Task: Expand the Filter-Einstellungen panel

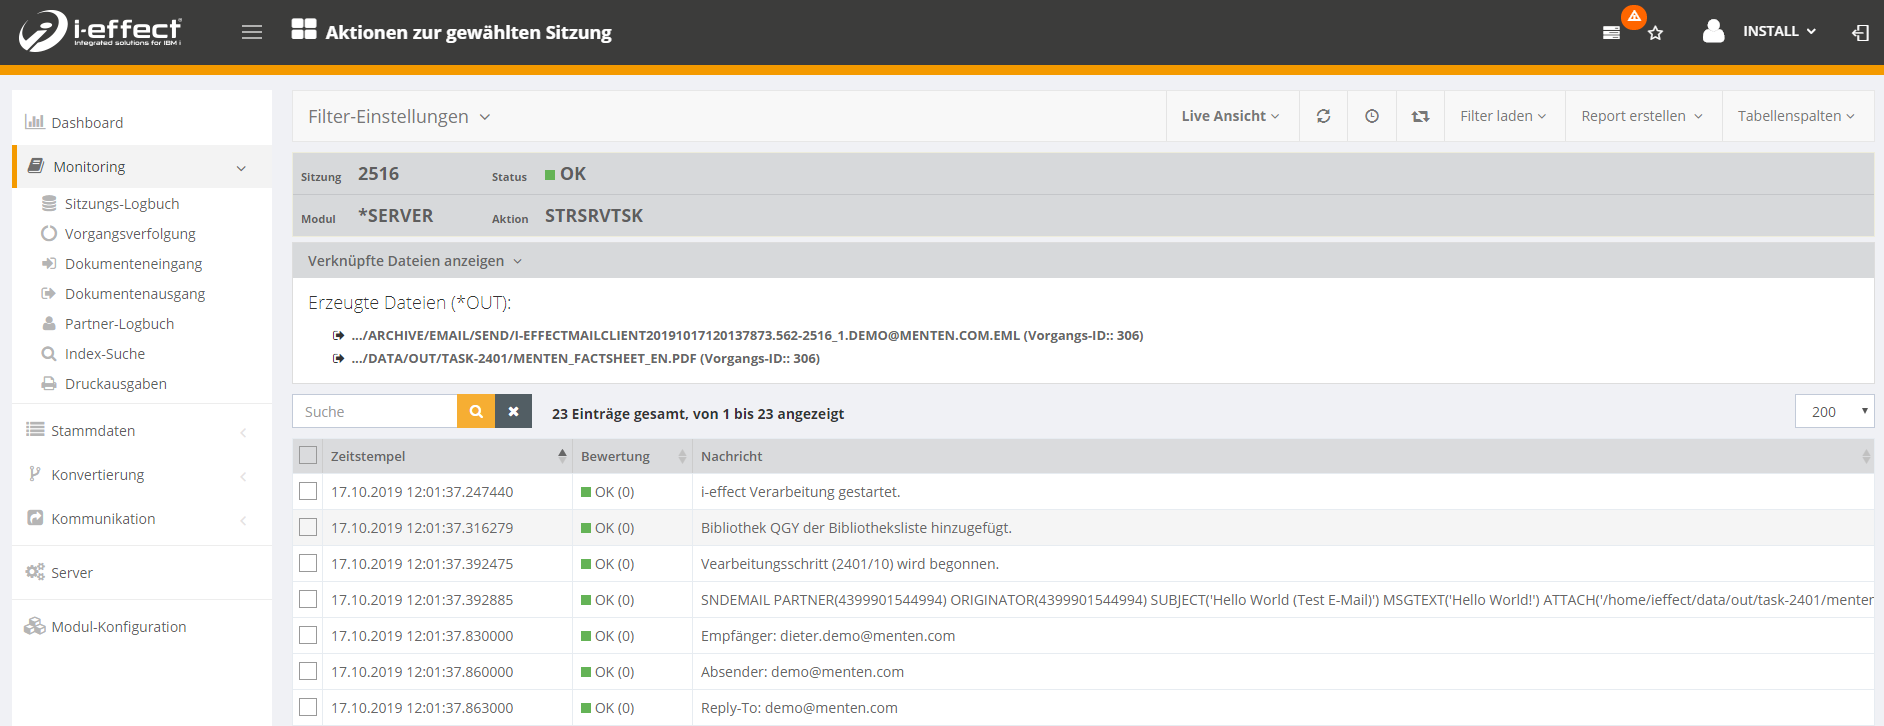Action: coord(398,117)
